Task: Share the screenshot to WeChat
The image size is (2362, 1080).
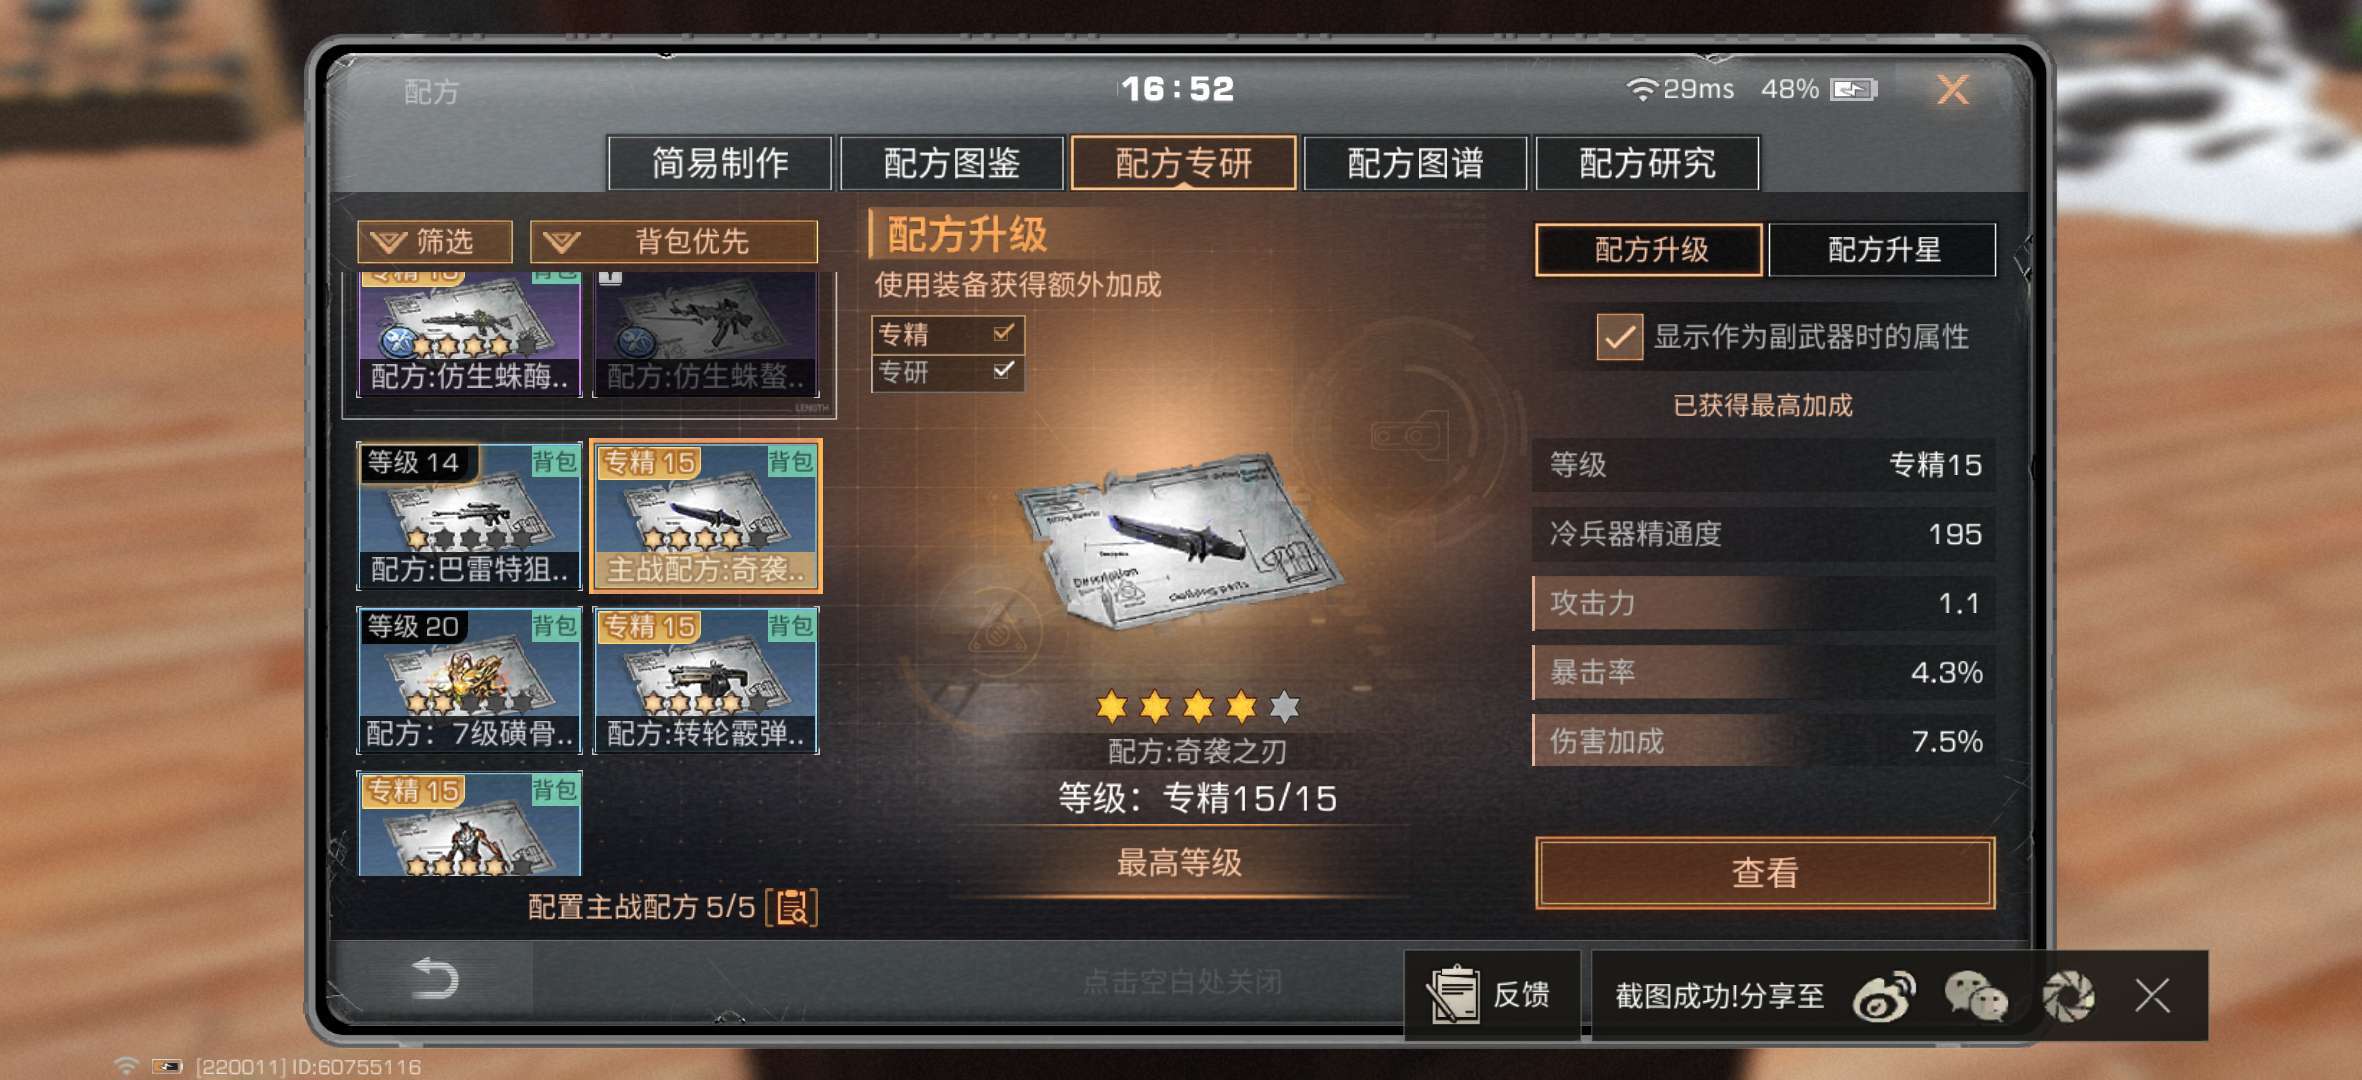Action: [x=1975, y=996]
